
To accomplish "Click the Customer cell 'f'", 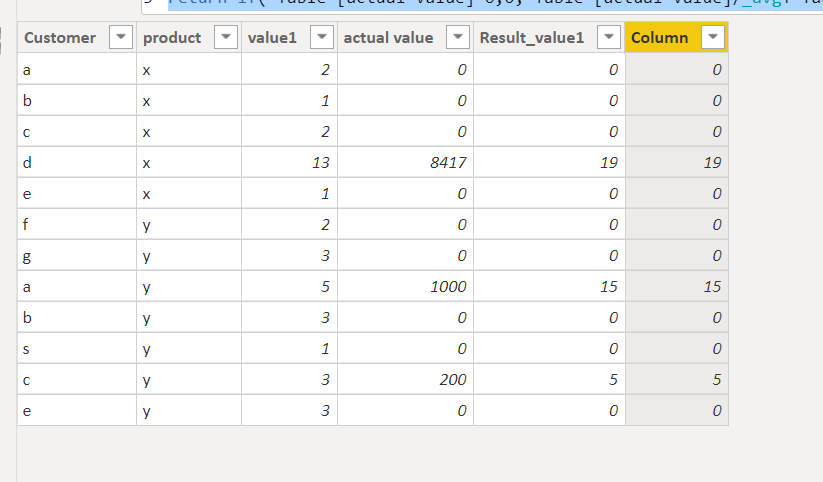I will tap(77, 225).
